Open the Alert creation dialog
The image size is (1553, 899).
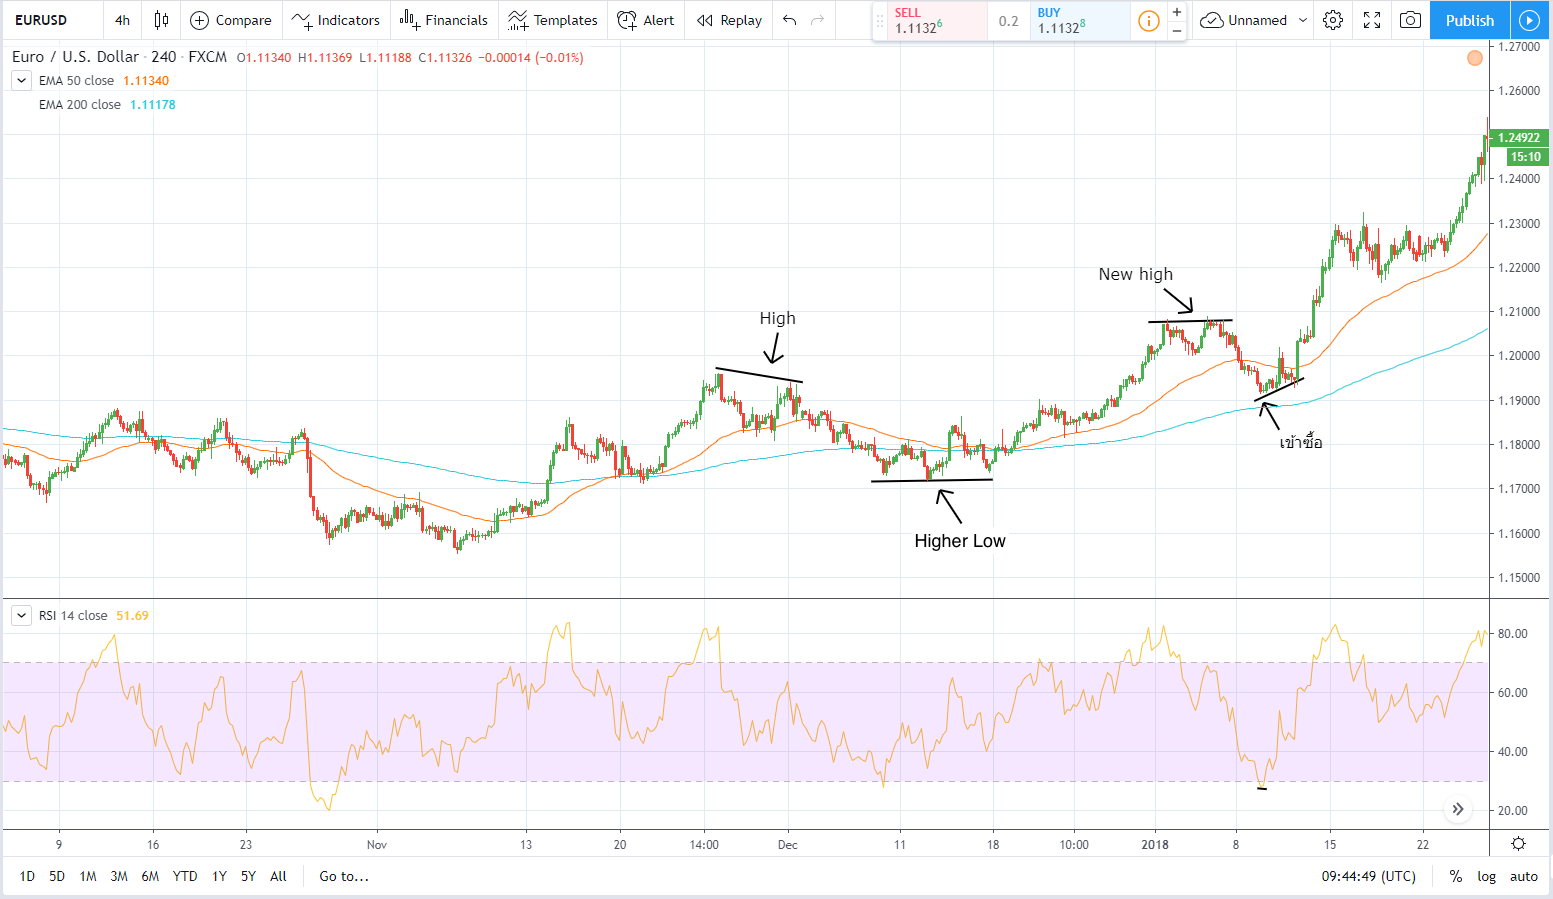[646, 20]
